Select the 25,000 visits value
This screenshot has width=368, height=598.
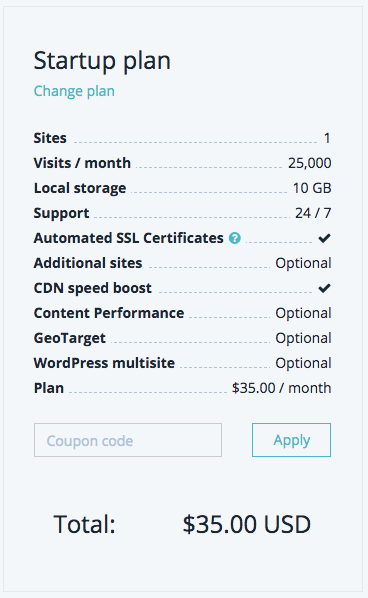[x=309, y=163]
